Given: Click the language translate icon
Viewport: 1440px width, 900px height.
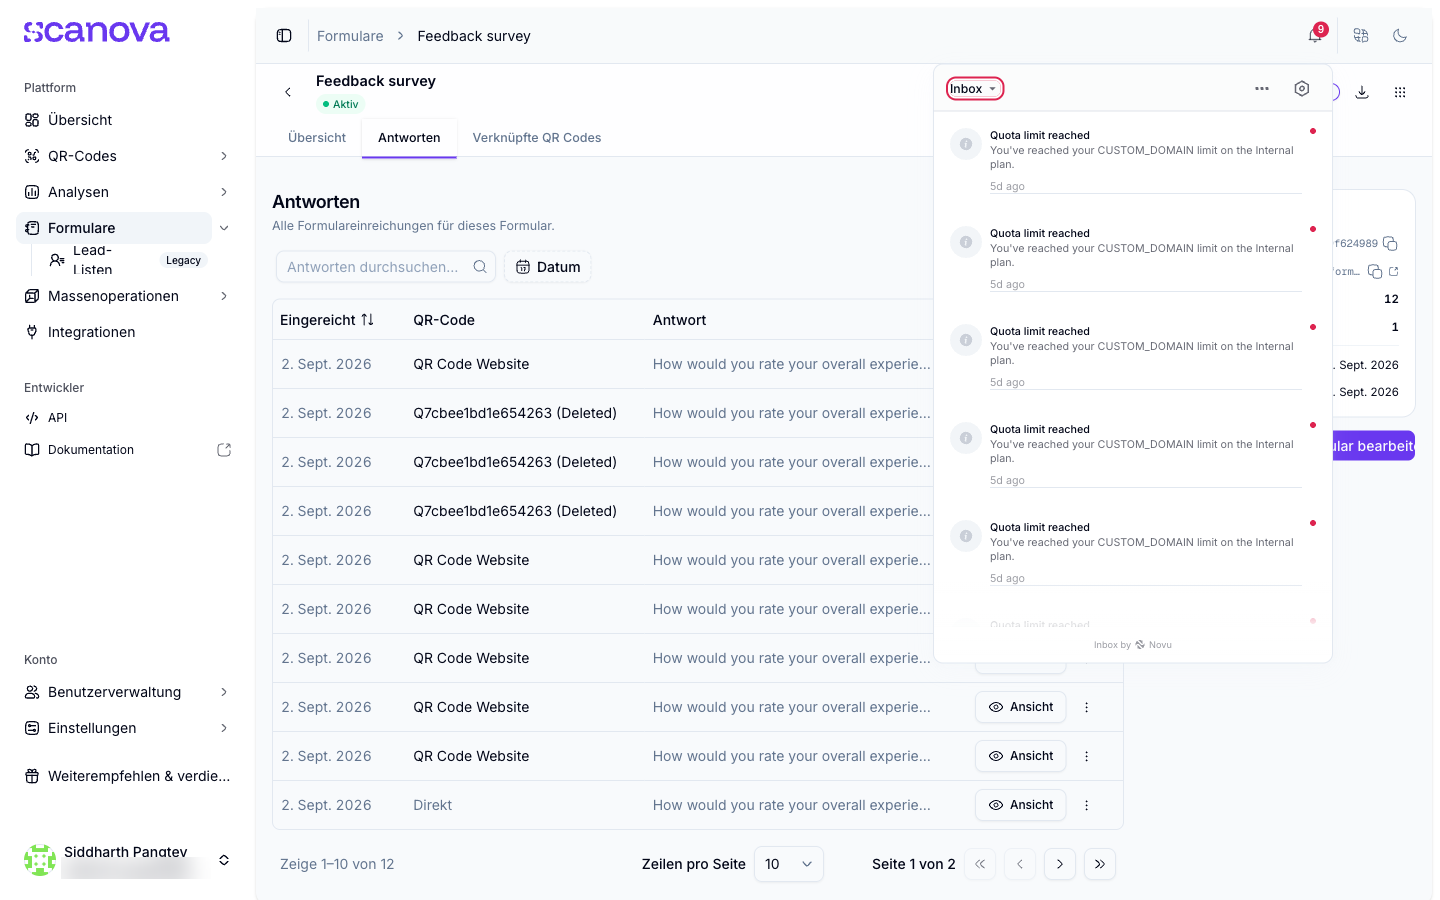Looking at the screenshot, I should point(1361,36).
